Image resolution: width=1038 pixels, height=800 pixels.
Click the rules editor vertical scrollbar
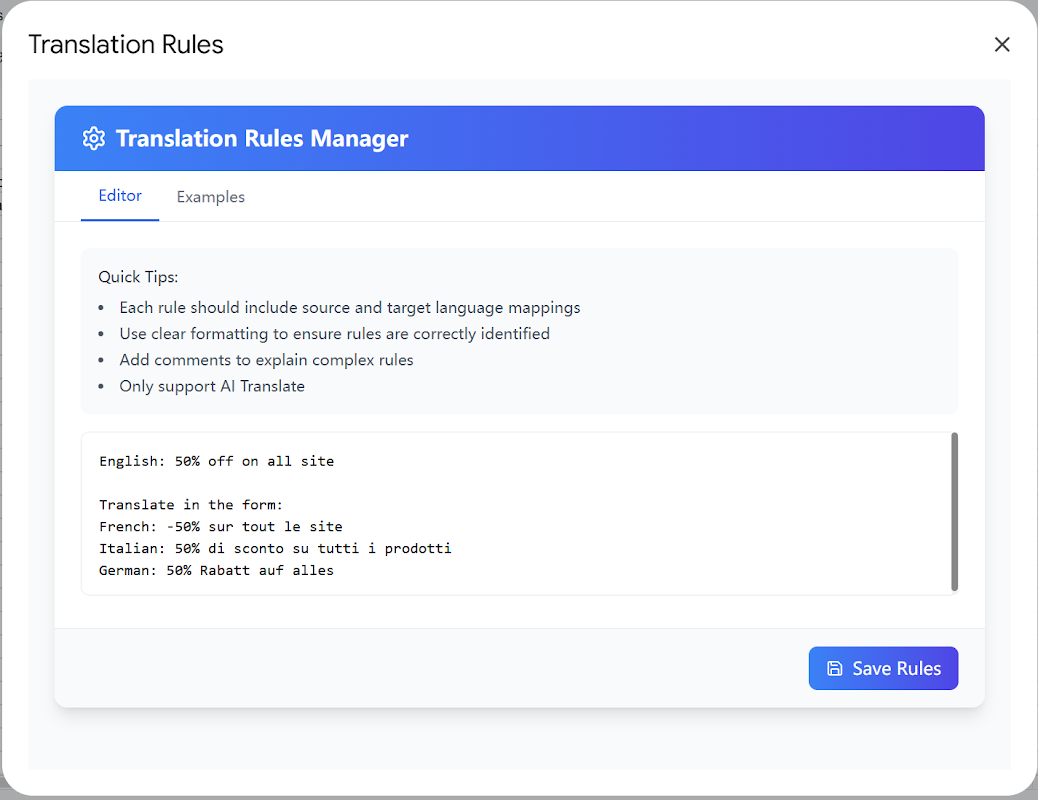point(954,511)
